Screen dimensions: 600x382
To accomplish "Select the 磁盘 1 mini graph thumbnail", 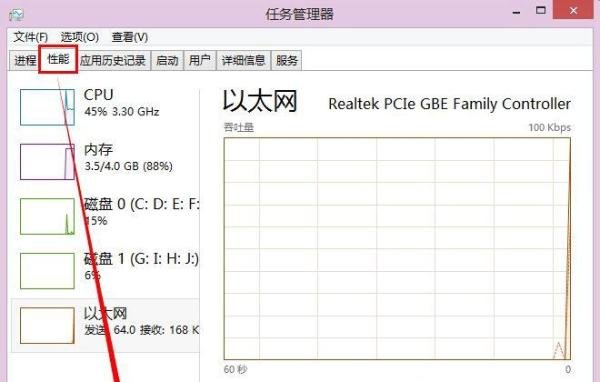I will (x=47, y=271).
